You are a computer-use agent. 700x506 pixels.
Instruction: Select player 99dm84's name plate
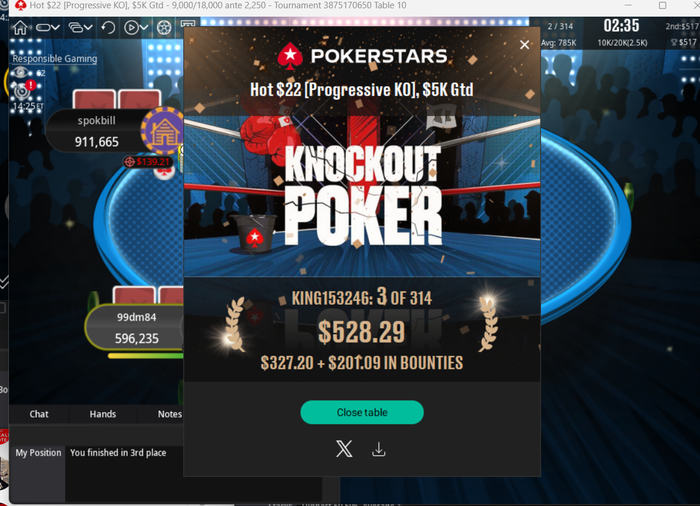[136, 327]
